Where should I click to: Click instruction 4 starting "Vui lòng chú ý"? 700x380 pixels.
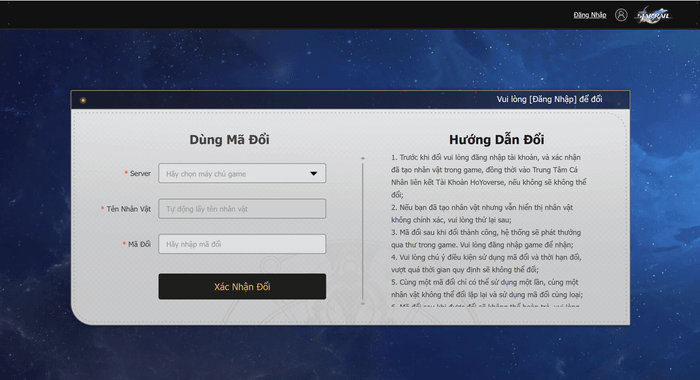486,263
